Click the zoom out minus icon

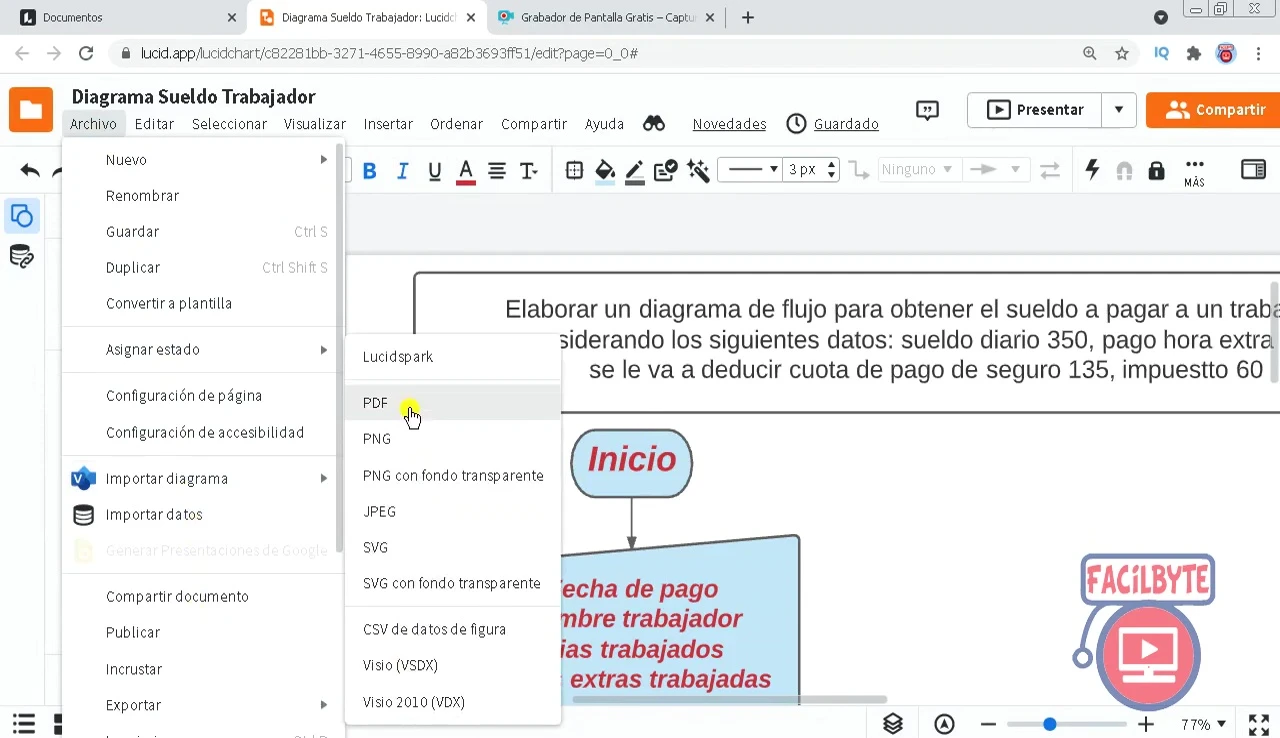[988, 724]
